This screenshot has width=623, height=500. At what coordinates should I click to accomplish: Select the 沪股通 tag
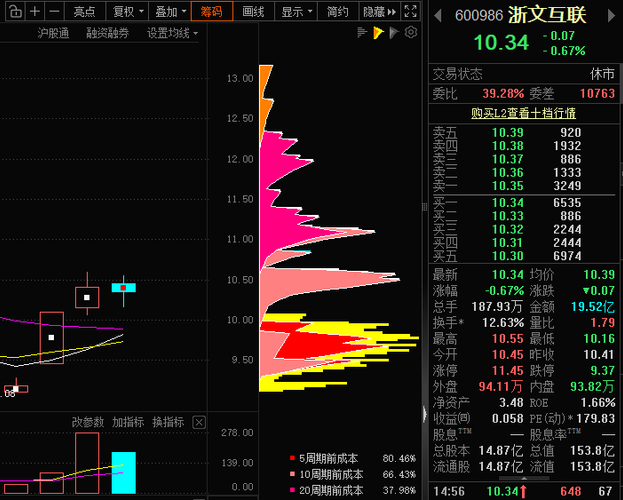(53, 33)
